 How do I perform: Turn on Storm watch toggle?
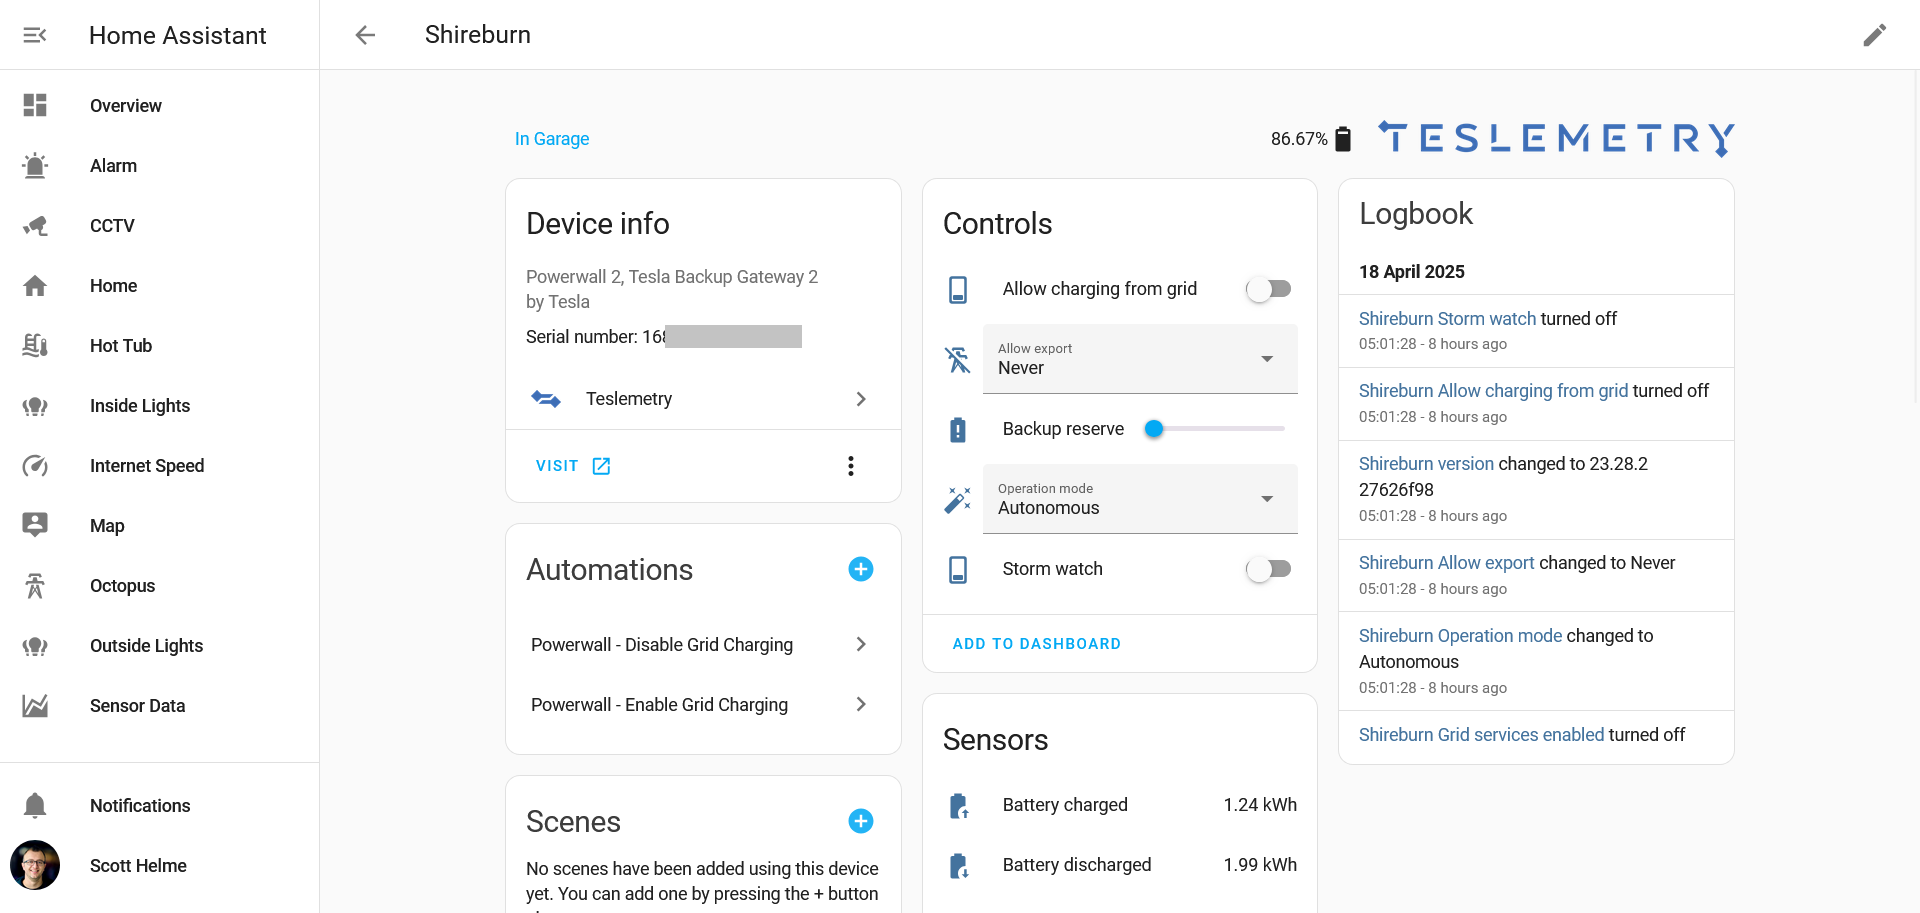(x=1268, y=569)
